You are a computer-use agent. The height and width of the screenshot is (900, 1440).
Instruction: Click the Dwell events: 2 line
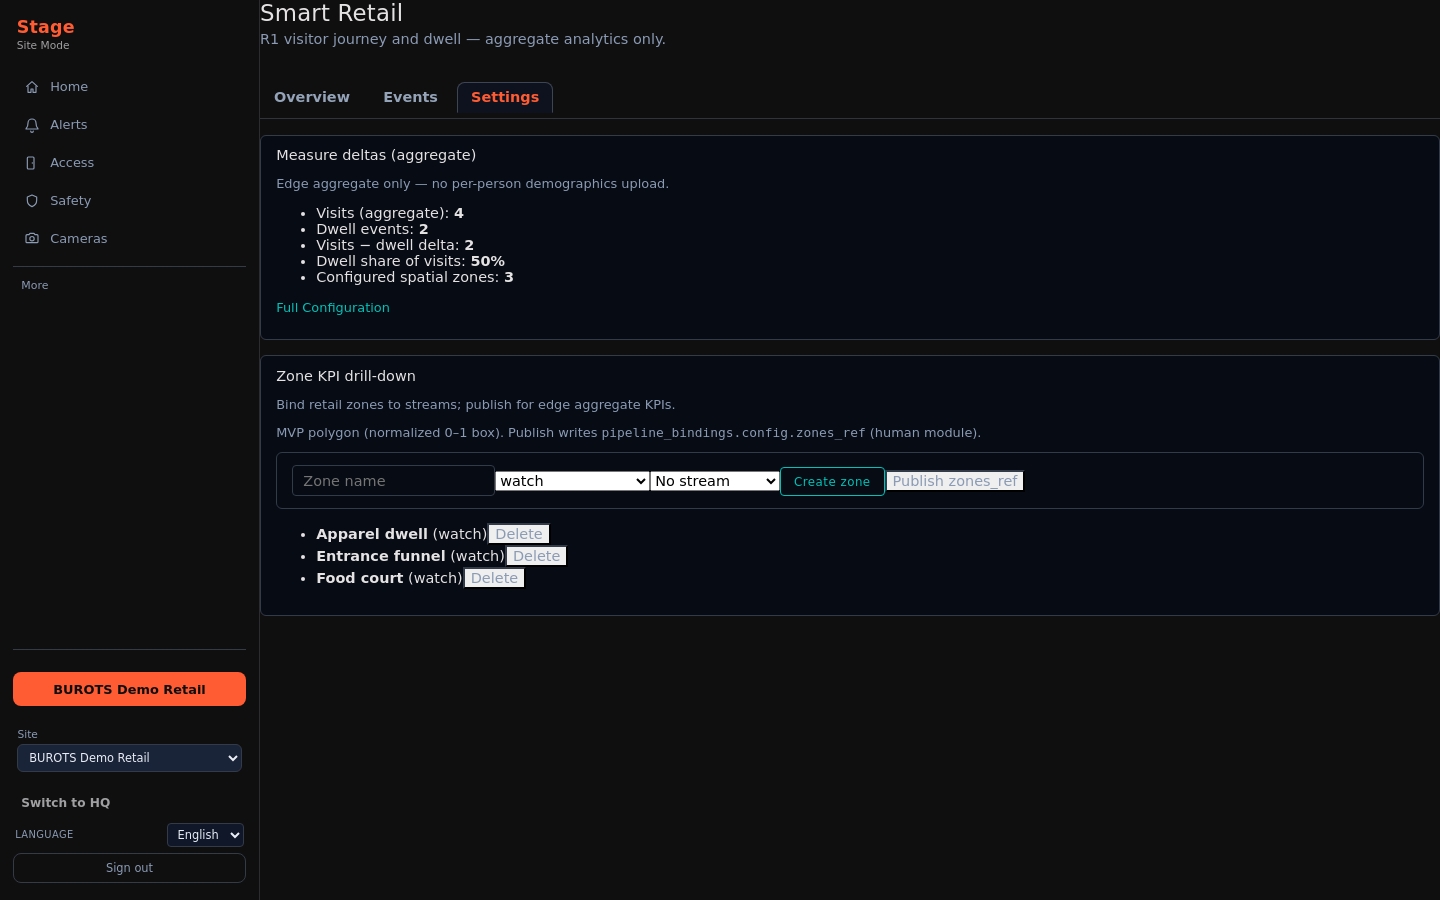point(372,229)
